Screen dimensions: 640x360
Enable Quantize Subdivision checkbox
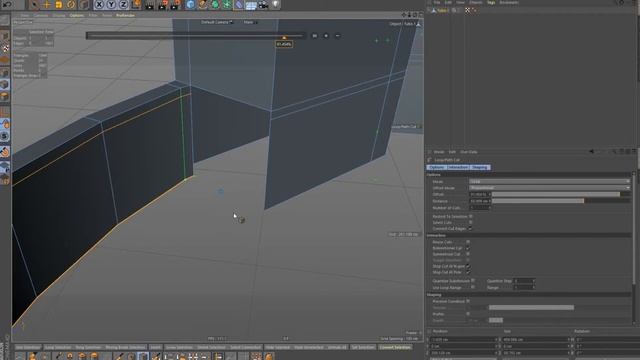click(x=473, y=281)
